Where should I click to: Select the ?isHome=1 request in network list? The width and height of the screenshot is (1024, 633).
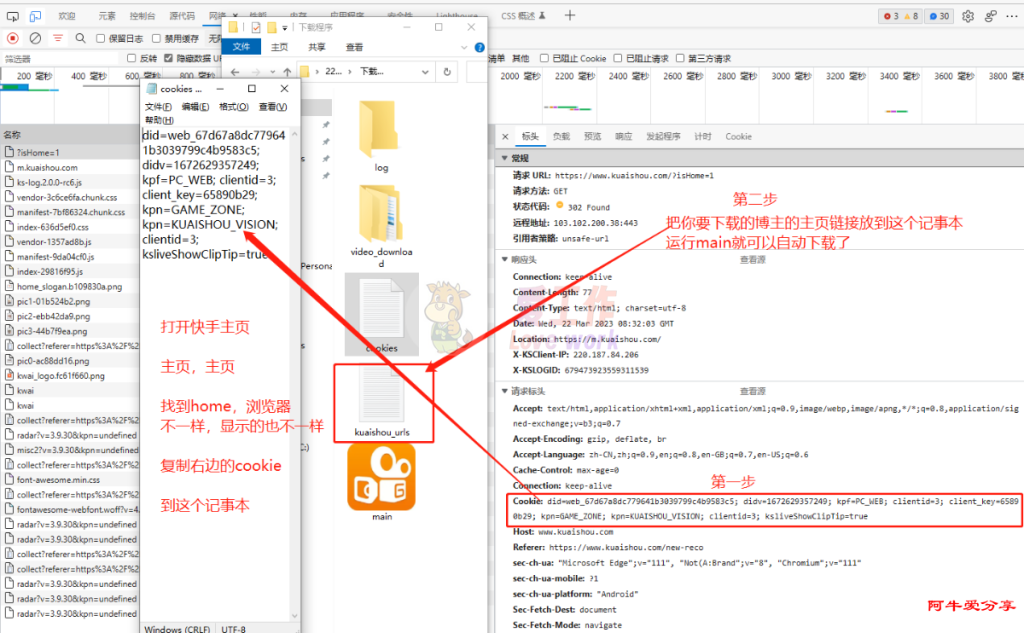click(x=70, y=152)
